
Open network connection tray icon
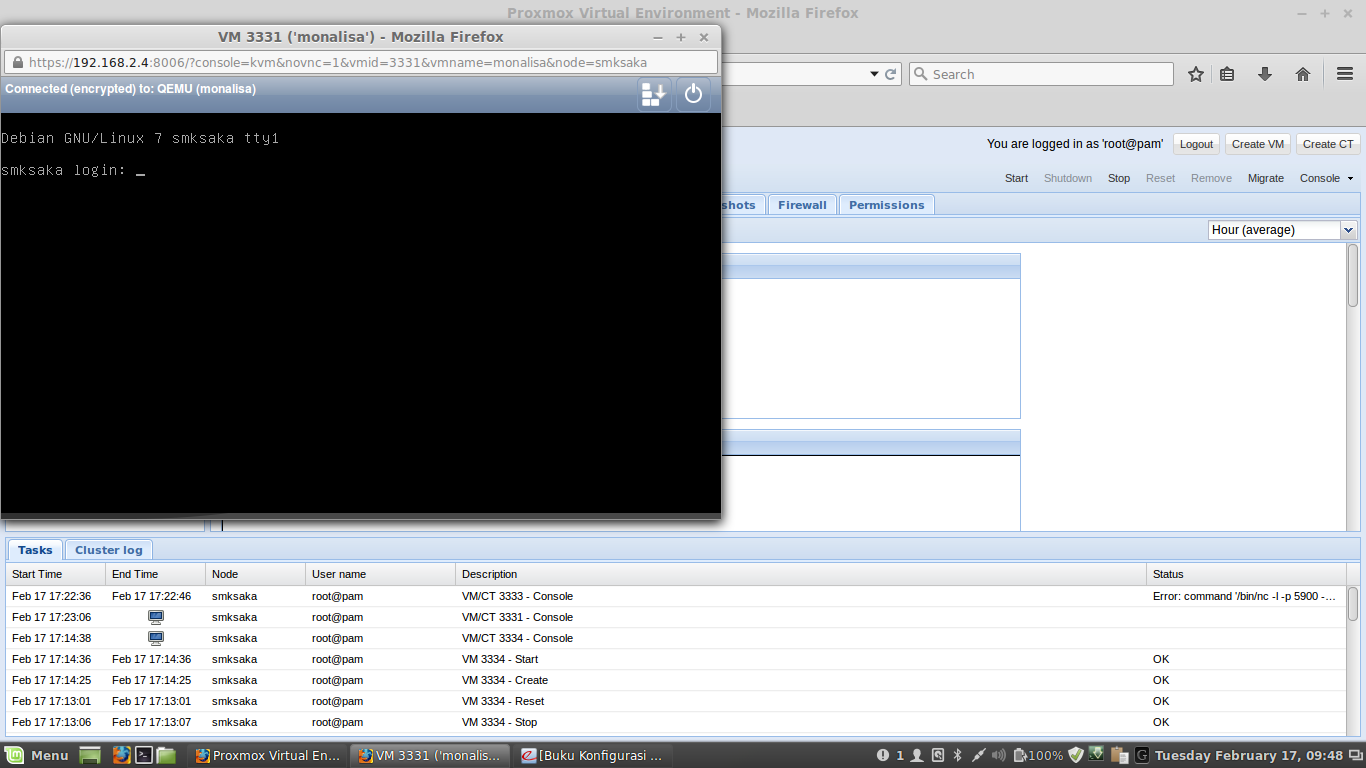[x=978, y=755]
